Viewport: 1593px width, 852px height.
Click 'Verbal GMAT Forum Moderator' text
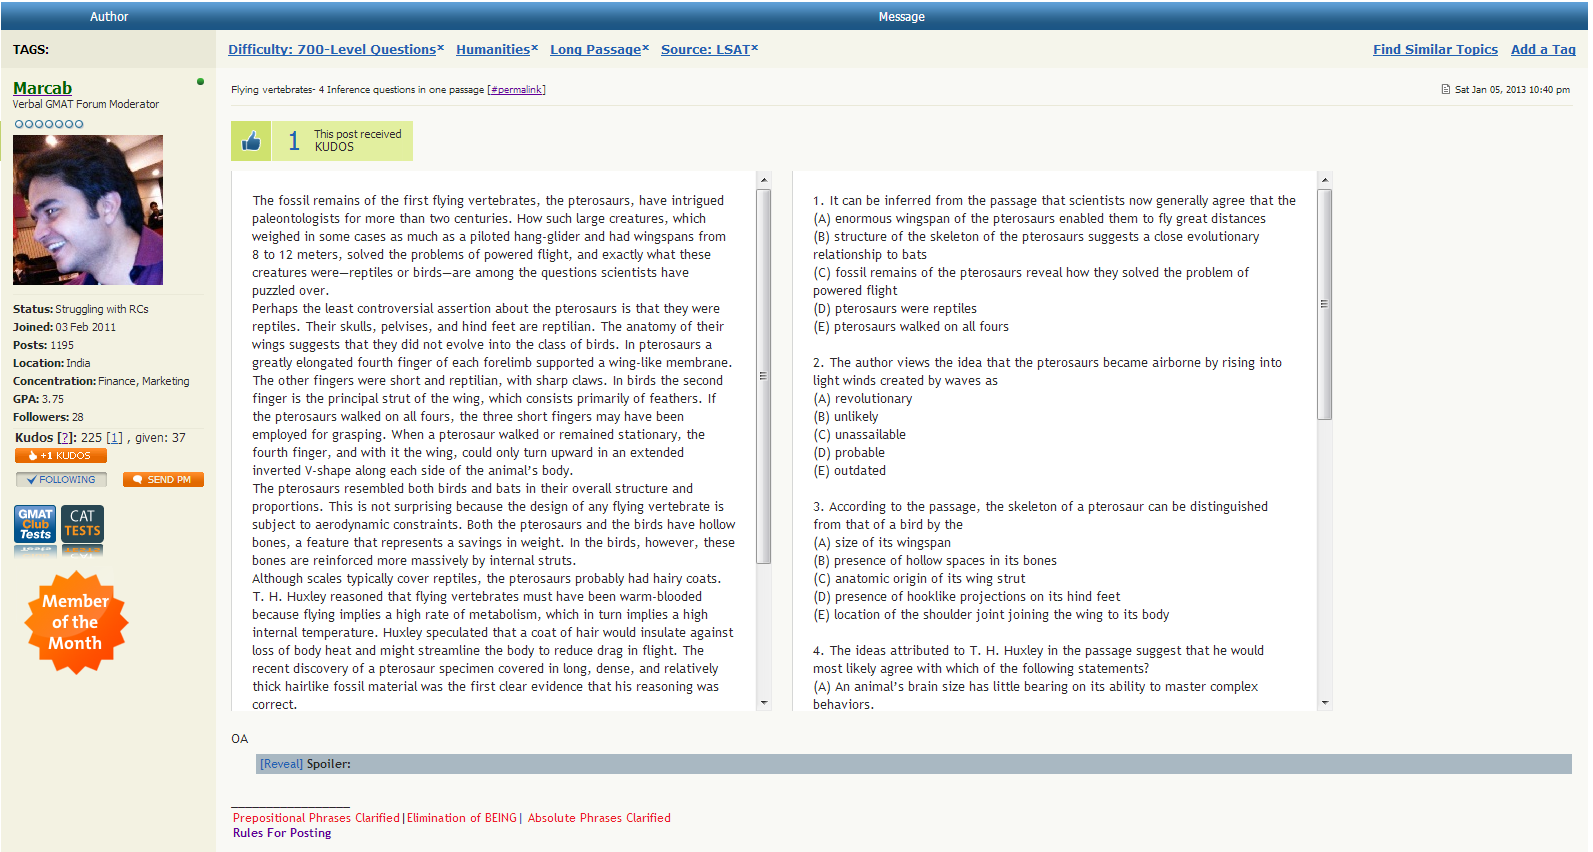click(86, 104)
